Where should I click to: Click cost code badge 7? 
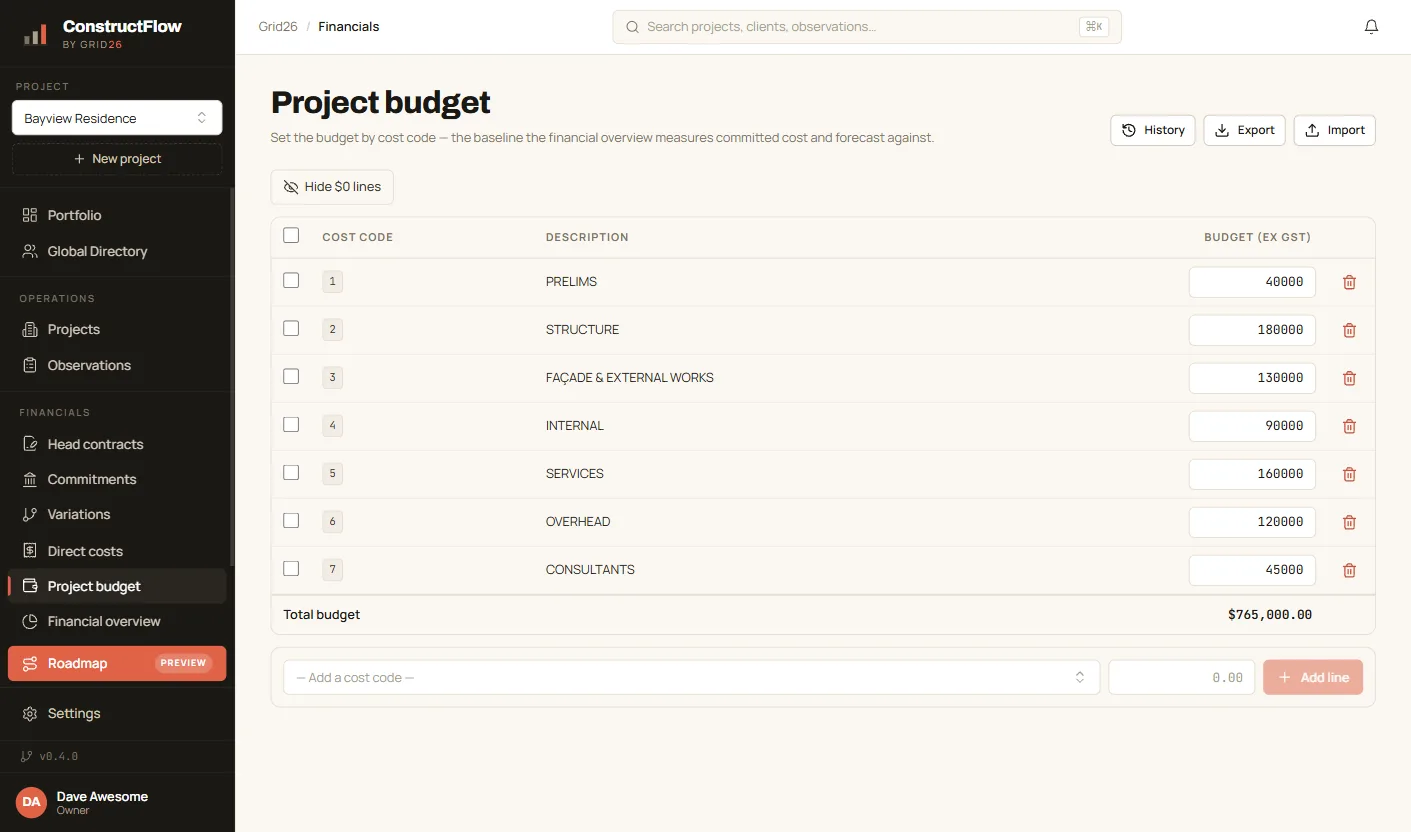332,570
